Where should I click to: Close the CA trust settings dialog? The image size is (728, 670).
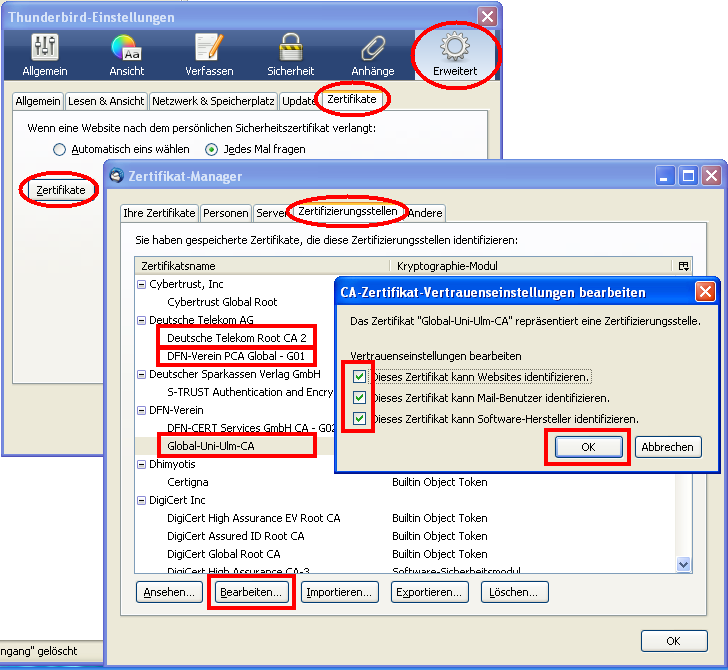pos(705,292)
